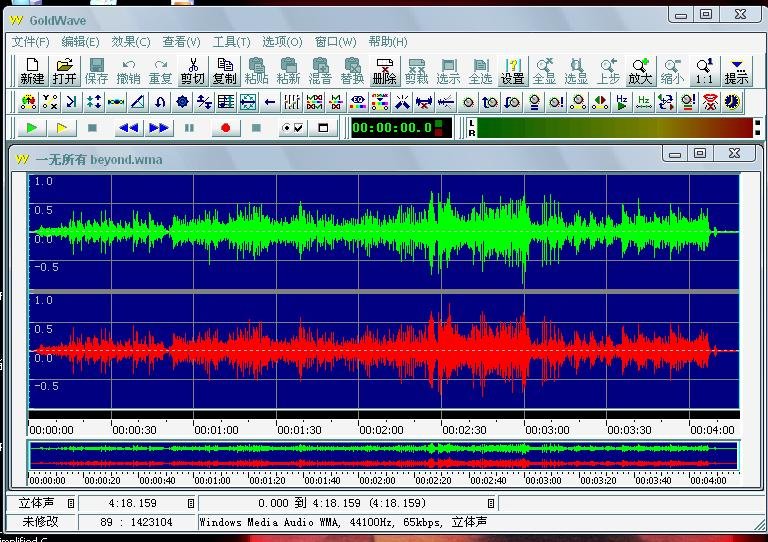The width and height of the screenshot is (768, 542).
Task: Open the 提示 (Cue) dropdown button
Action: pos(736,71)
